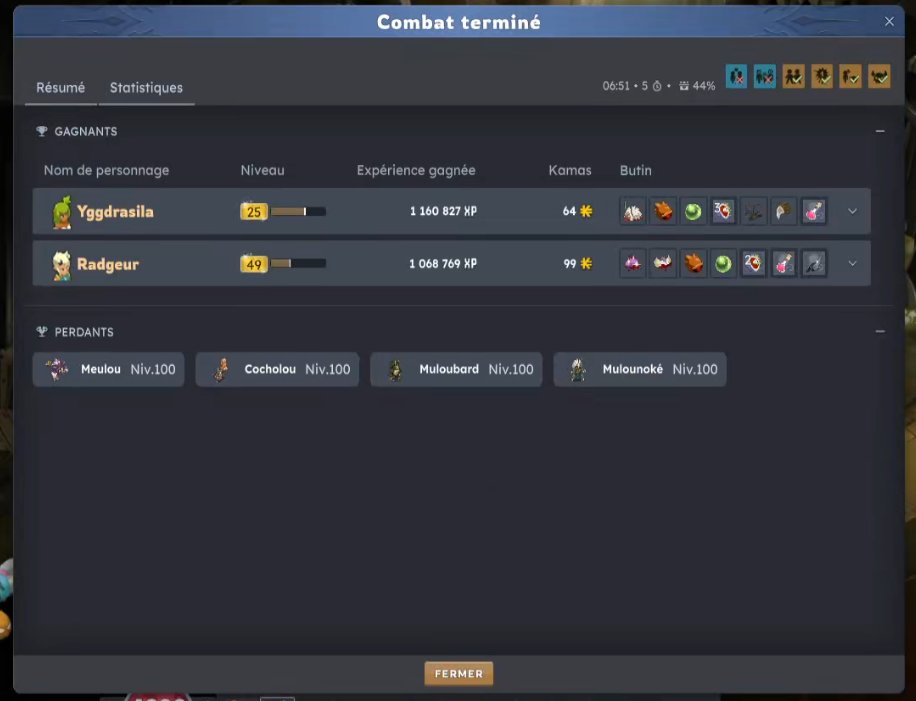Select the Meulou Niv.100 loser card
The width and height of the screenshot is (916, 701).
109,369
